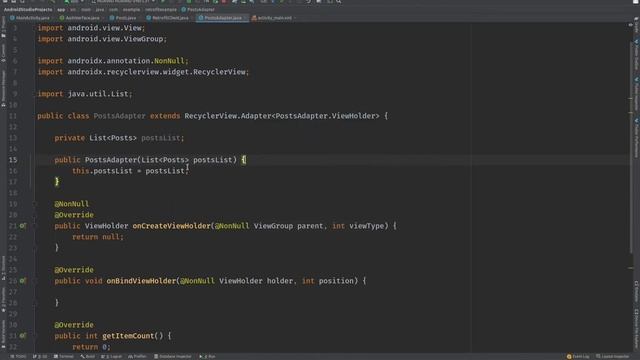Click the search everywhere magnifier icon
Image resolution: width=640 pixels, height=360 pixels.
coord(339,2)
